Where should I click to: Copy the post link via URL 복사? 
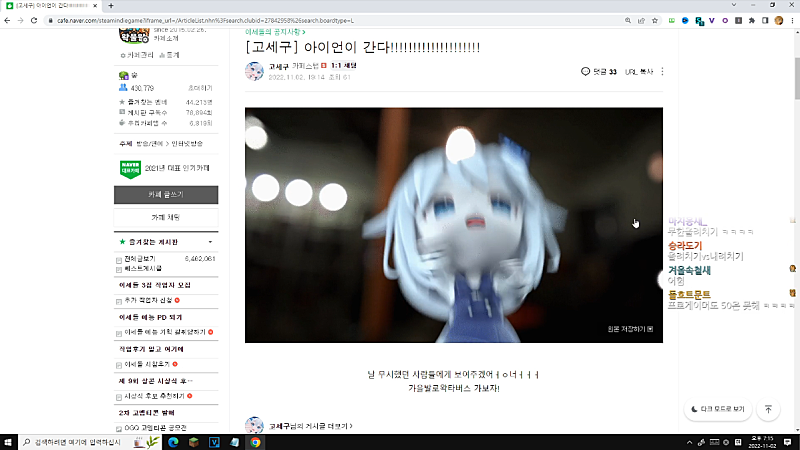(x=639, y=72)
